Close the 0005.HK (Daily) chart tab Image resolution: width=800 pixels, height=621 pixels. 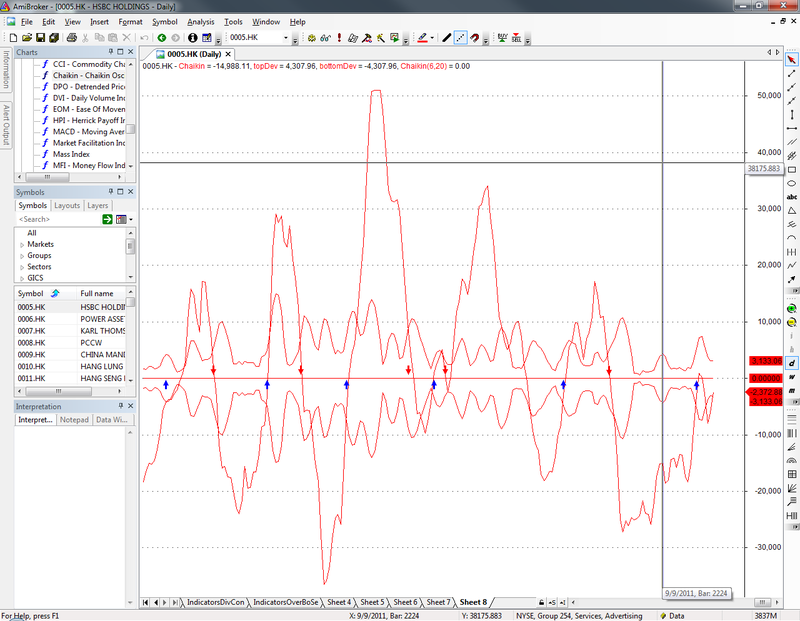point(228,54)
